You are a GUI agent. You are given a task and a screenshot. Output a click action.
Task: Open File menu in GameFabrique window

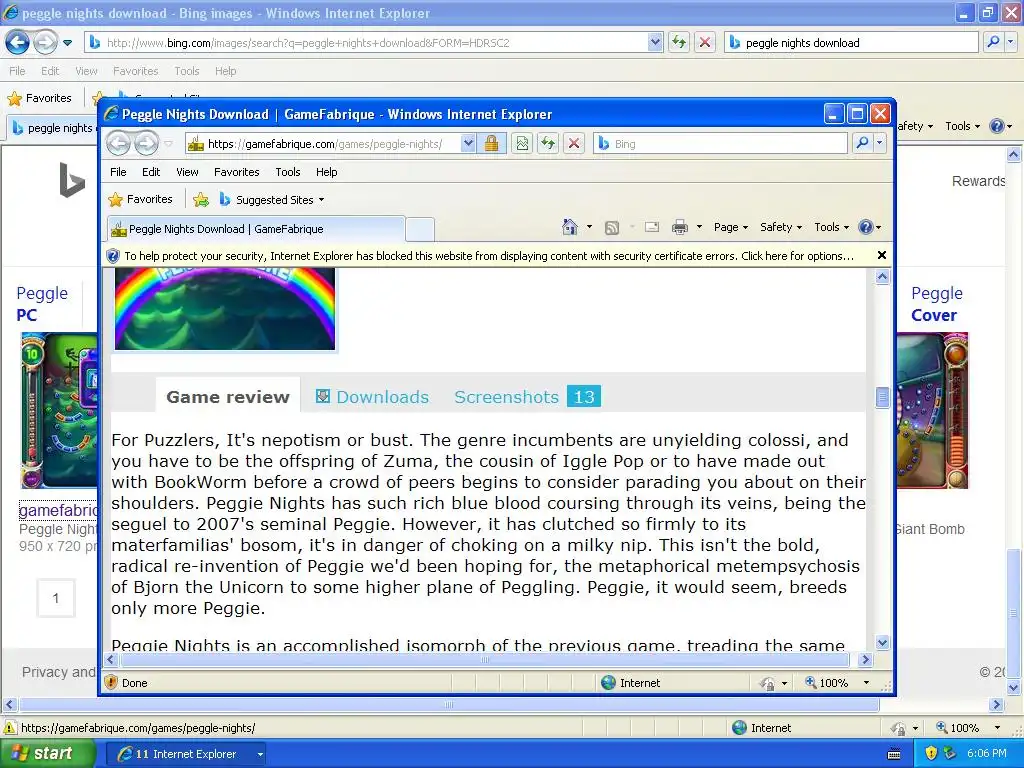[118, 172]
